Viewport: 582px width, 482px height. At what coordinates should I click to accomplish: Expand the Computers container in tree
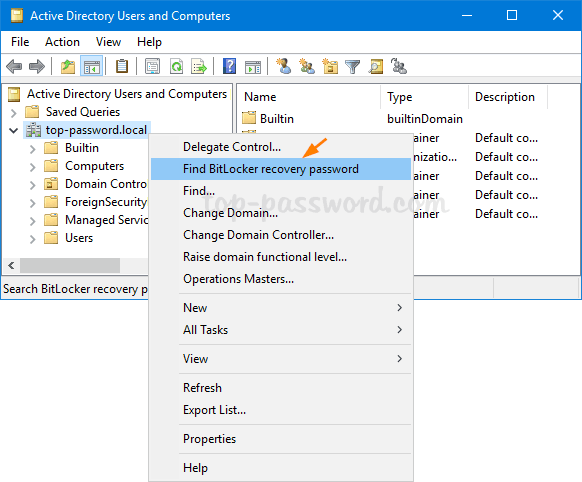33,167
